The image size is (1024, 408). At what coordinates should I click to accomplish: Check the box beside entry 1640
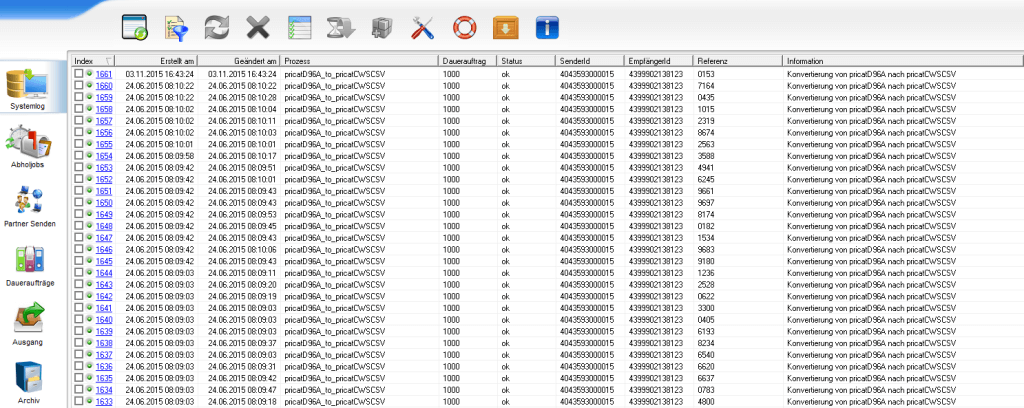click(x=79, y=319)
